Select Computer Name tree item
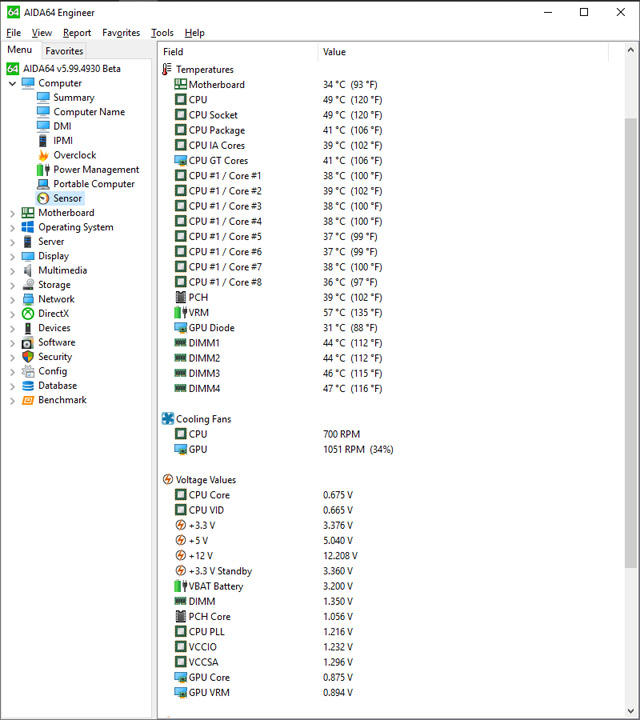The height and width of the screenshot is (720, 640). tap(89, 112)
